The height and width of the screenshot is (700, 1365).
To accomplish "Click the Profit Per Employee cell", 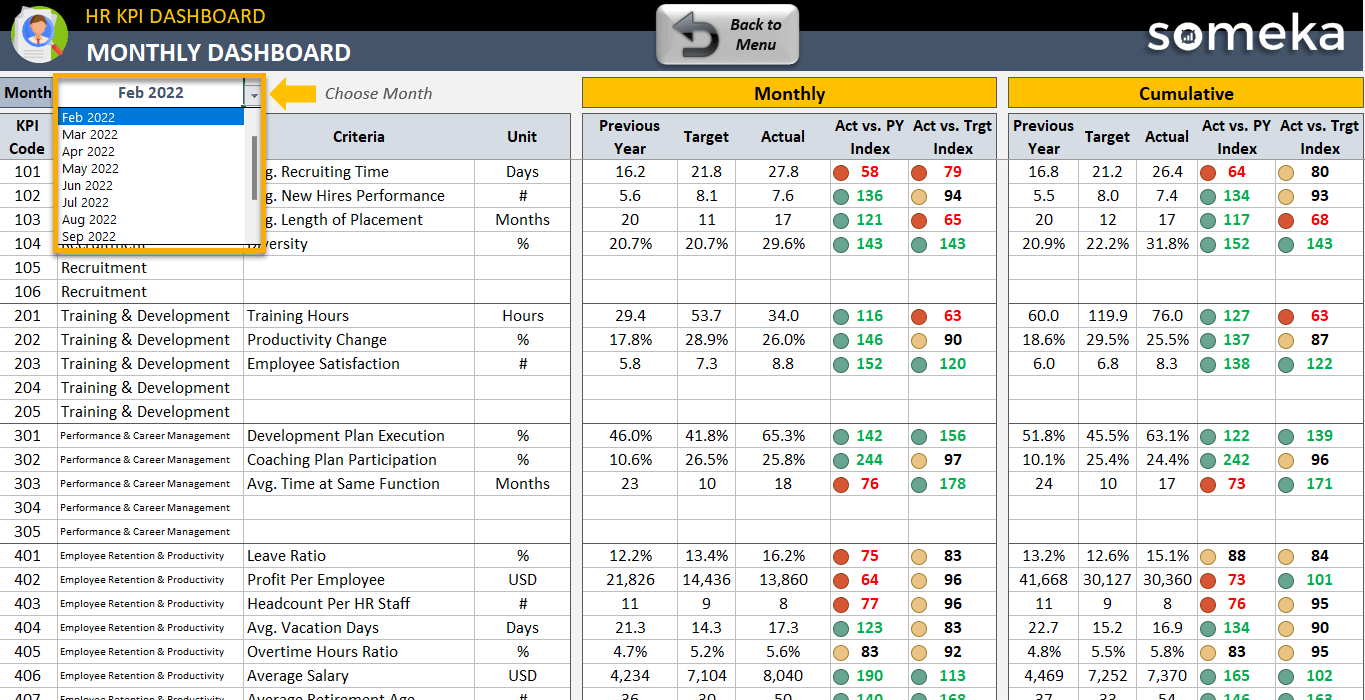I will 359,580.
